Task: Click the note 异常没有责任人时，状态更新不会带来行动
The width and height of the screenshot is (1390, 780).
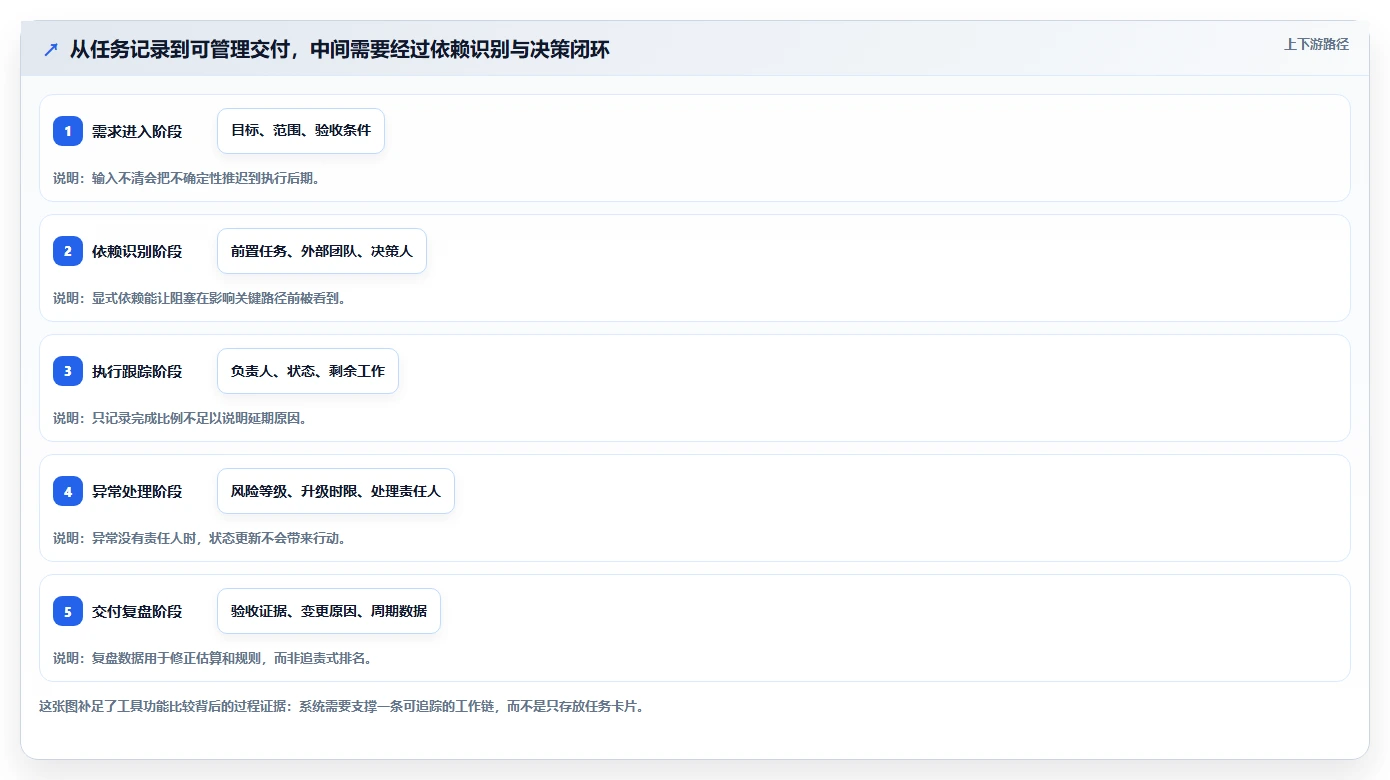Action: (x=199, y=538)
